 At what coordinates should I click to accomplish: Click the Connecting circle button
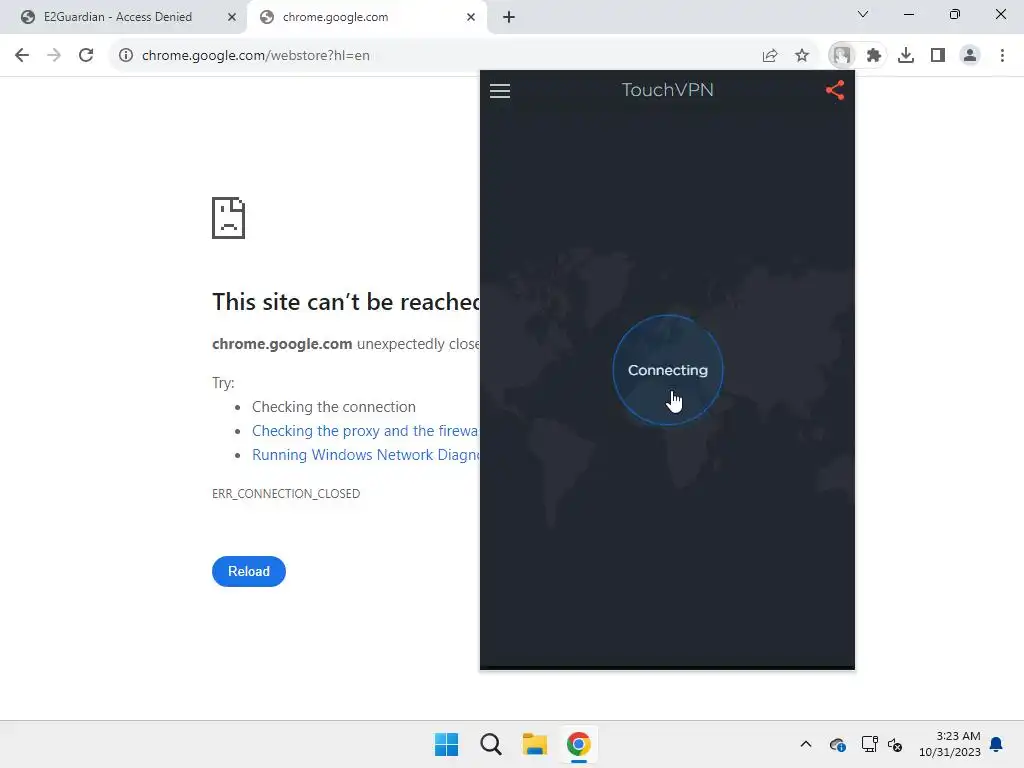[667, 370]
